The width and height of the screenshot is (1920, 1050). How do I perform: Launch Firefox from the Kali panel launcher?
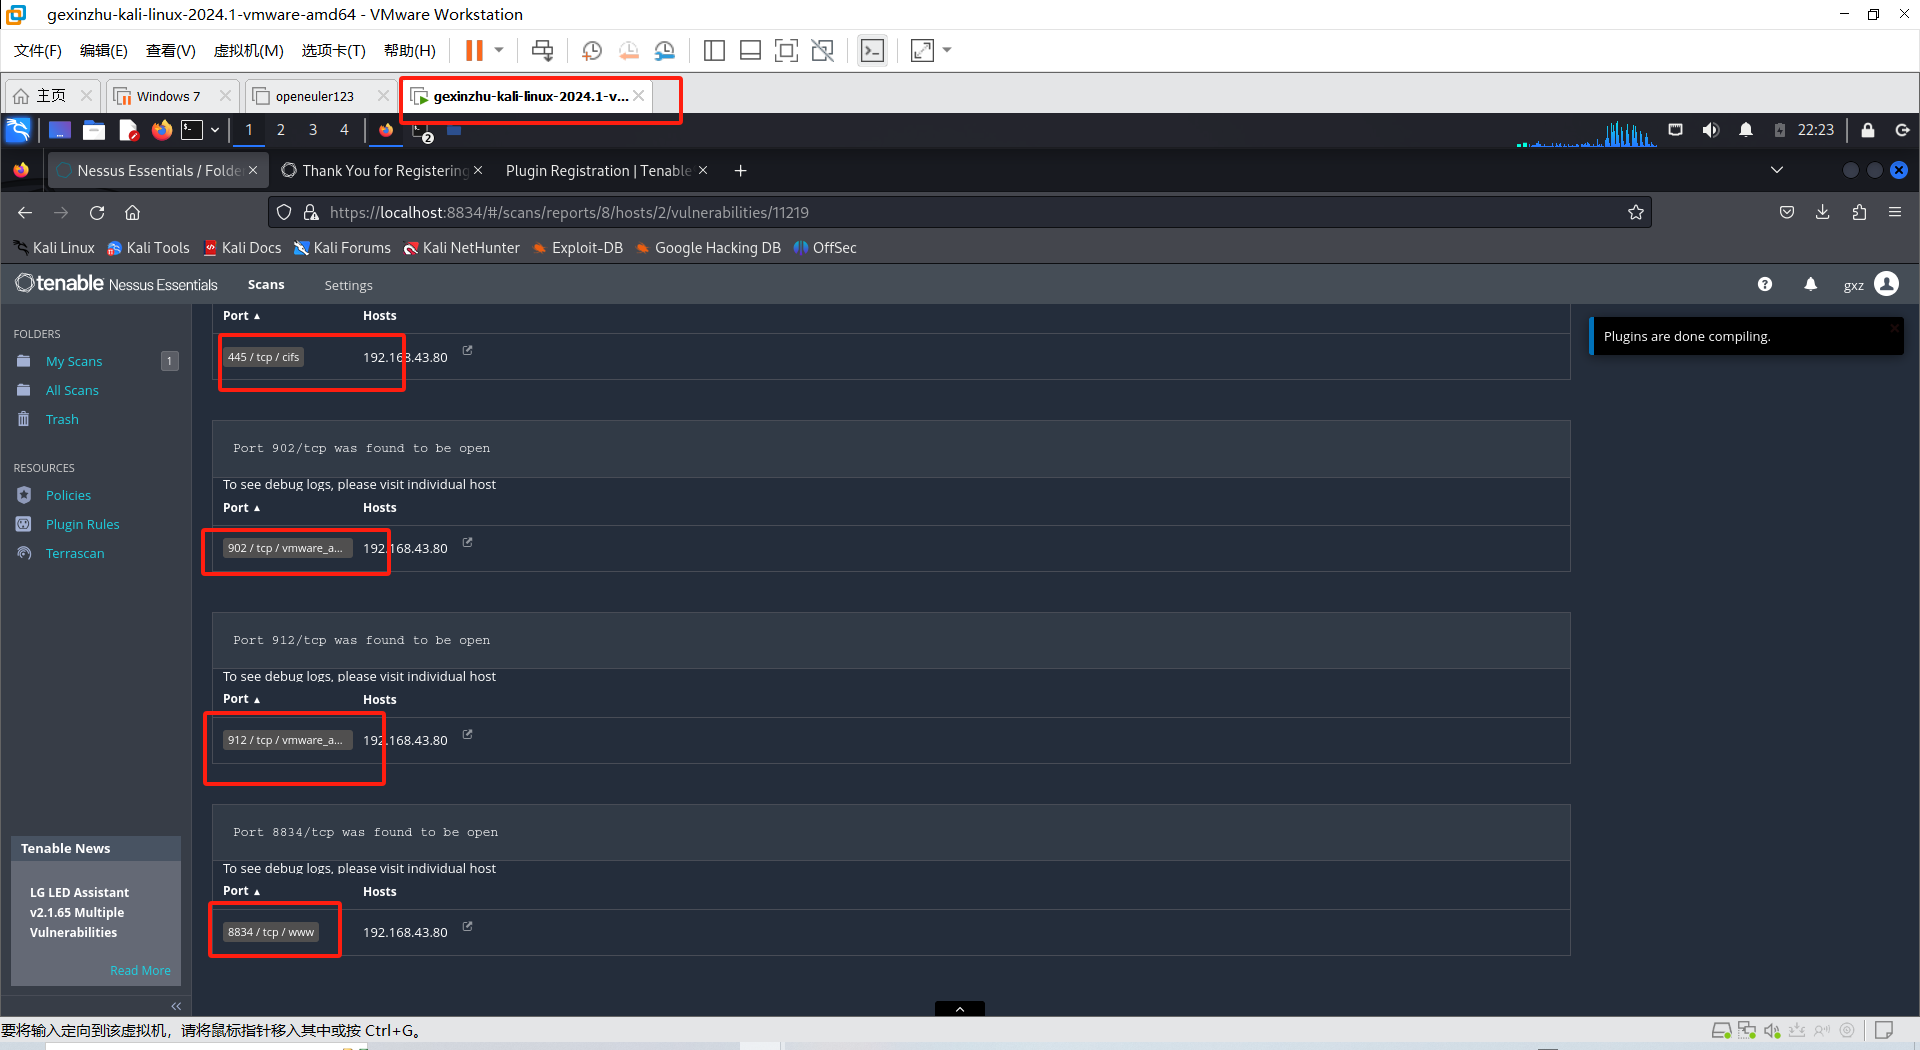162,130
